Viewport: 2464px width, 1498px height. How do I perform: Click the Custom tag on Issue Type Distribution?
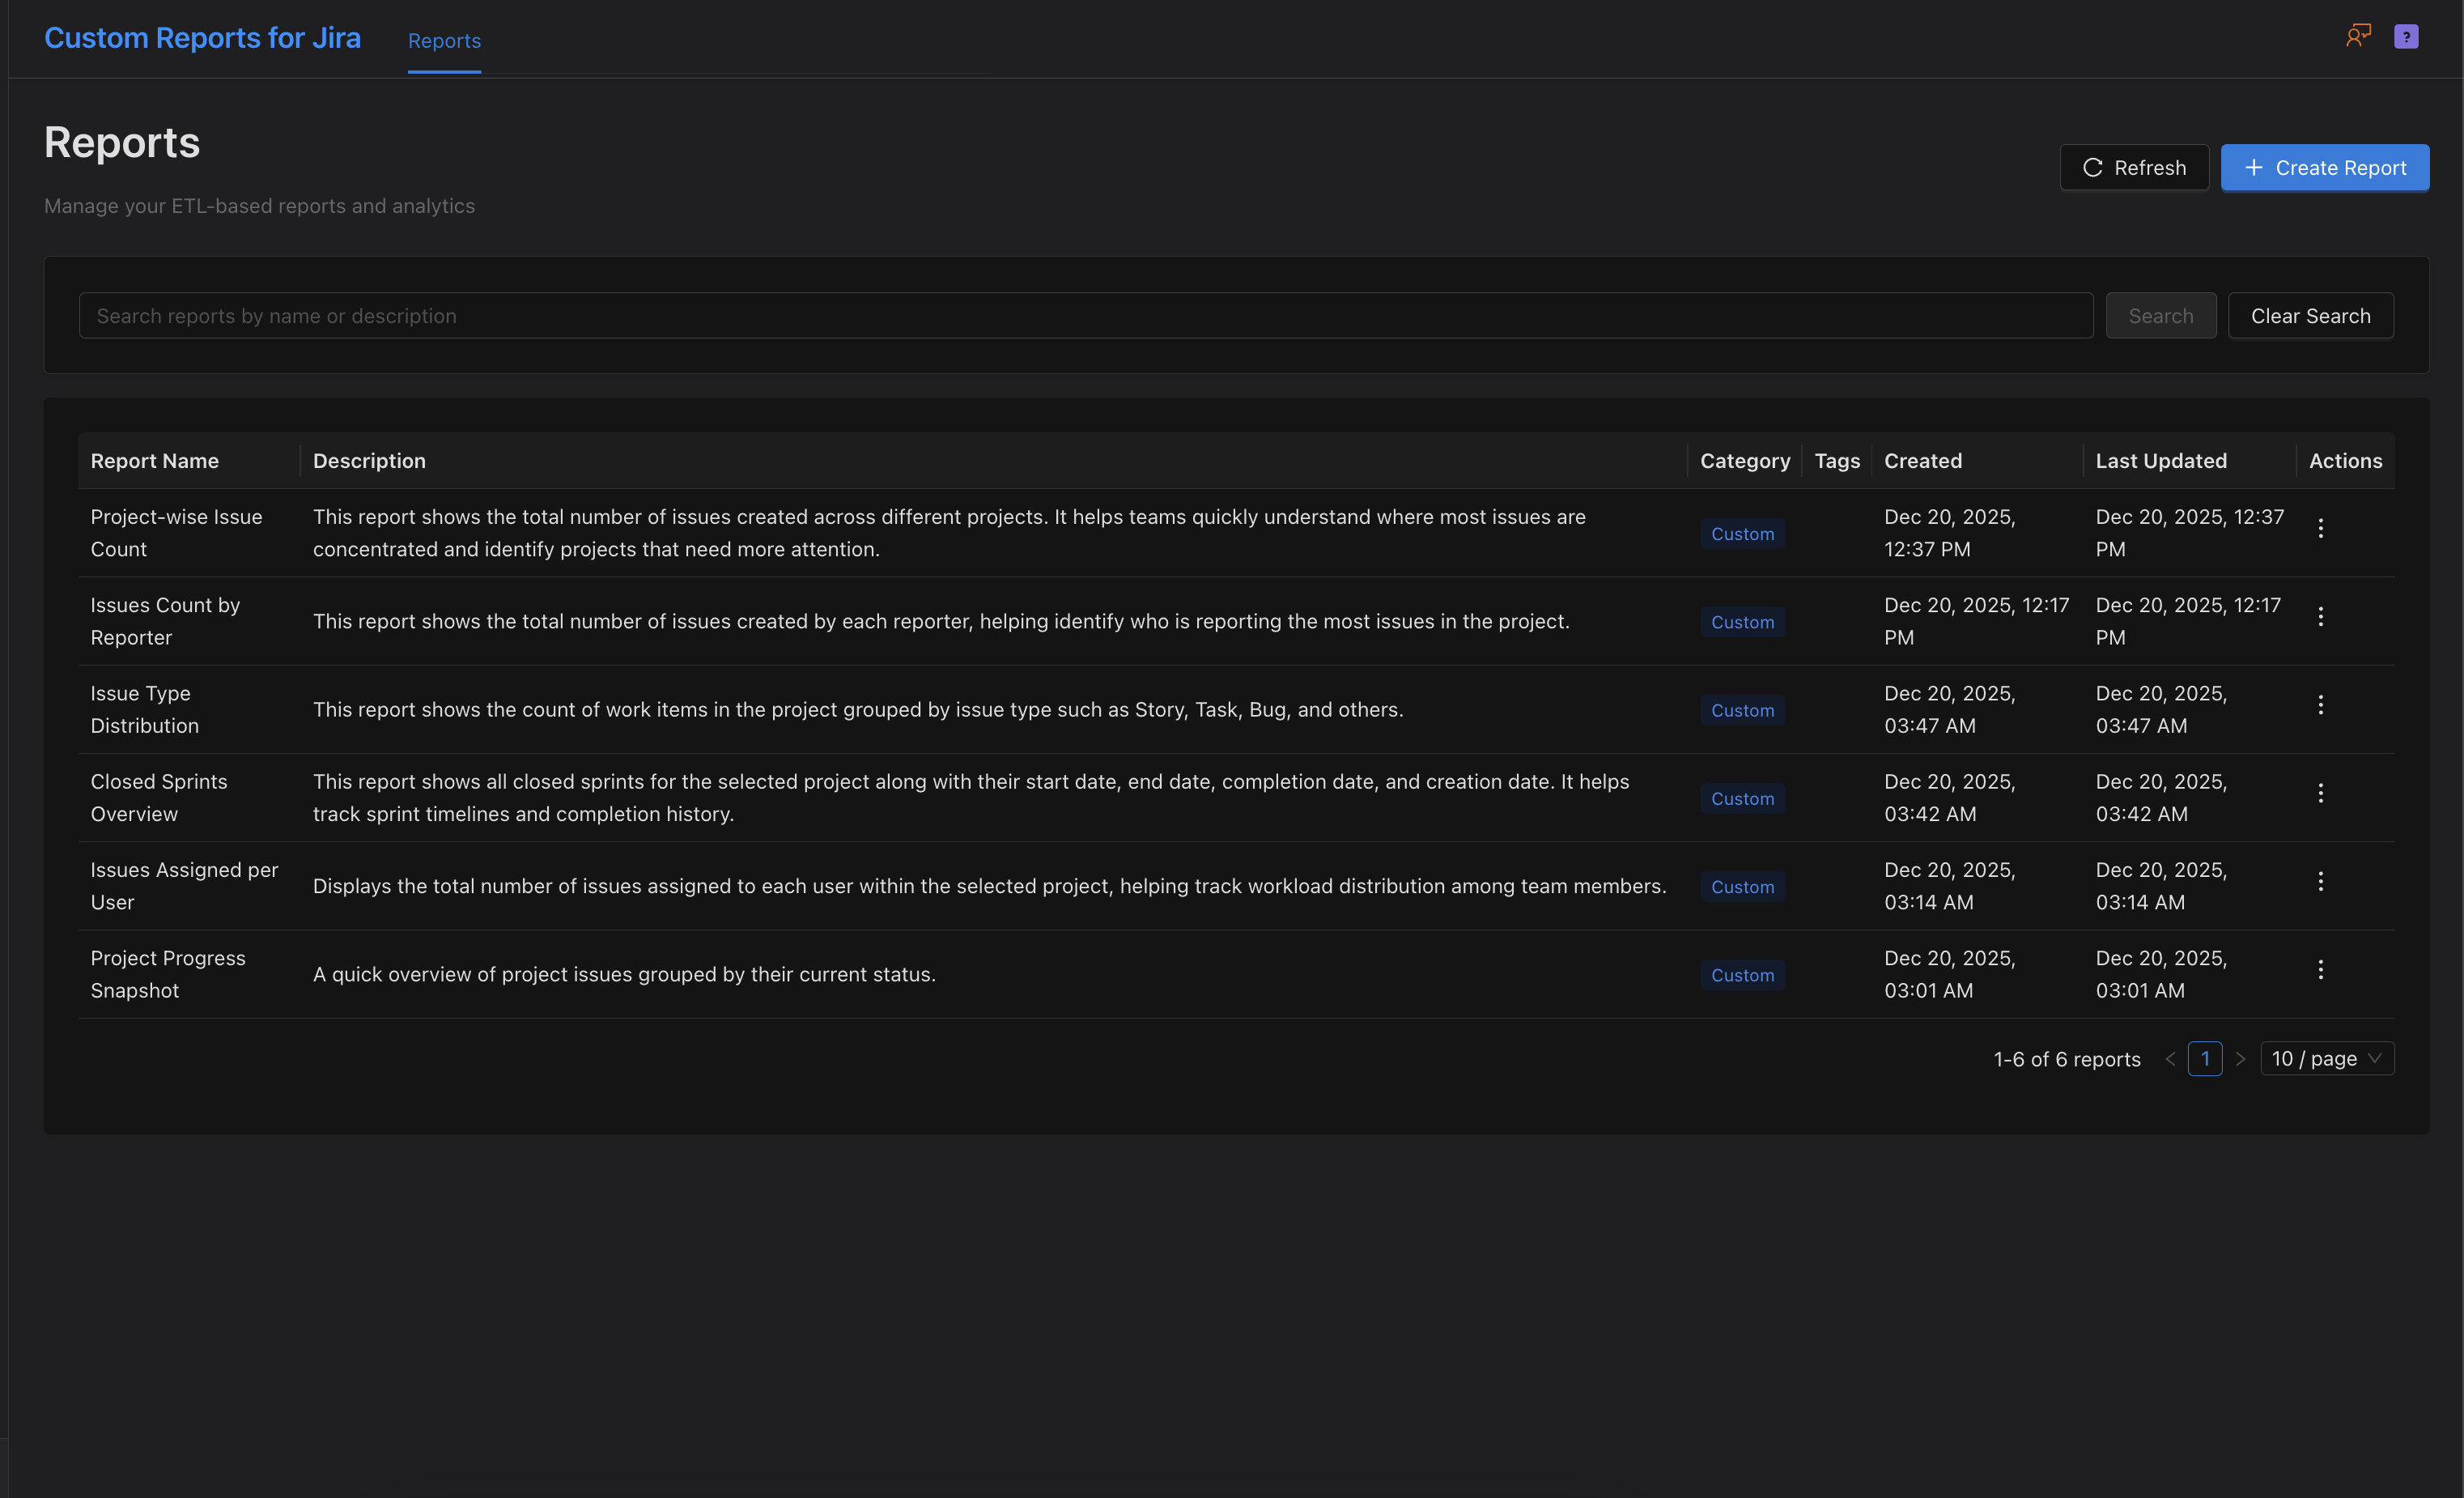coord(1742,711)
